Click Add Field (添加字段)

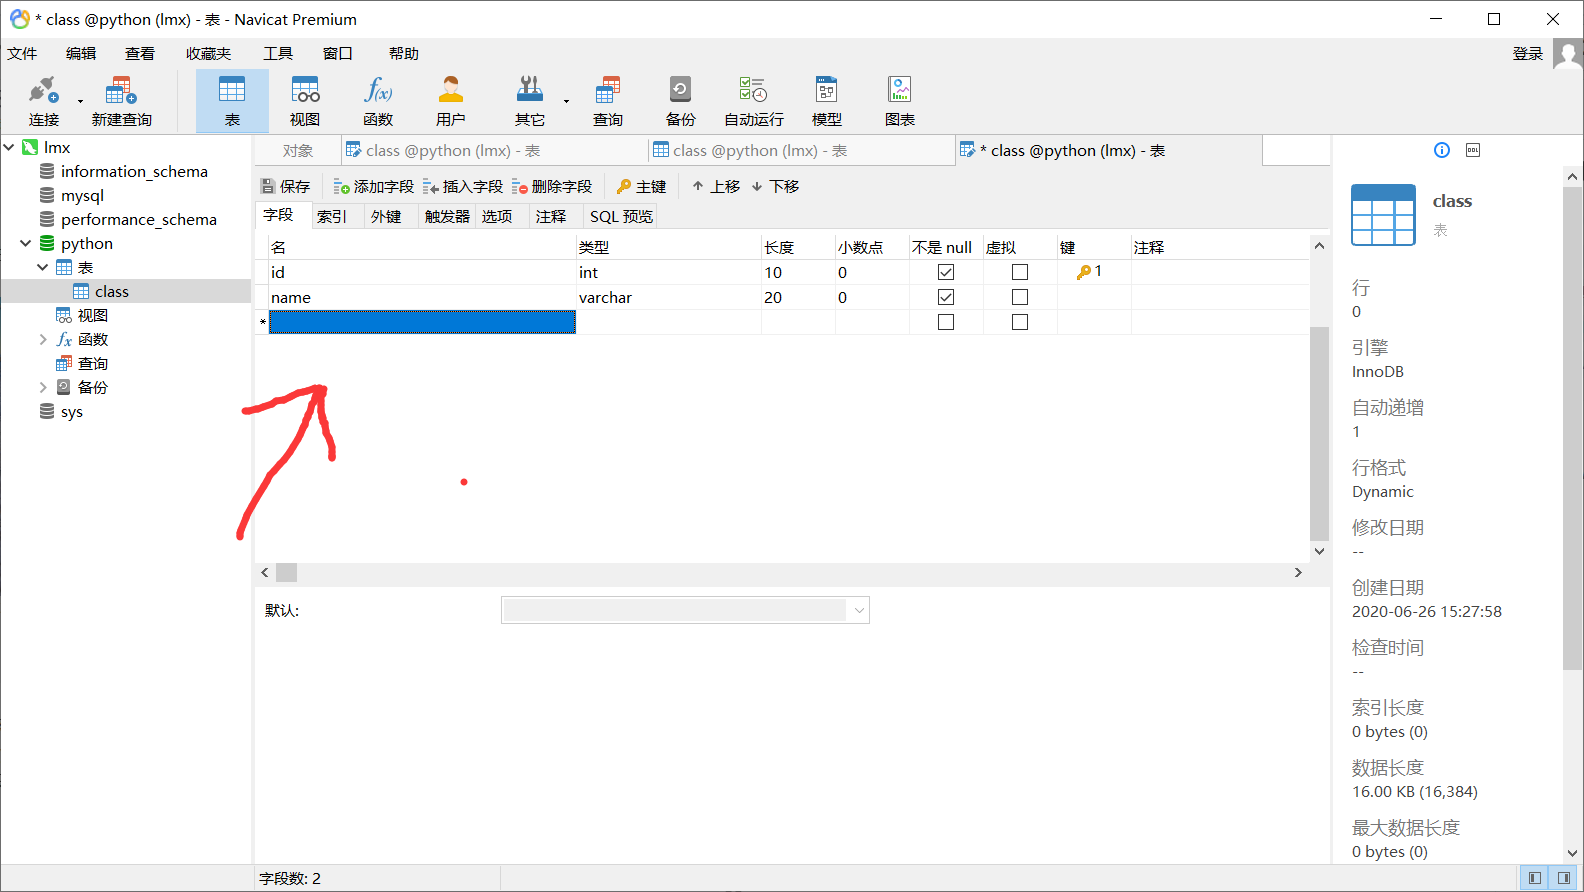click(x=373, y=186)
